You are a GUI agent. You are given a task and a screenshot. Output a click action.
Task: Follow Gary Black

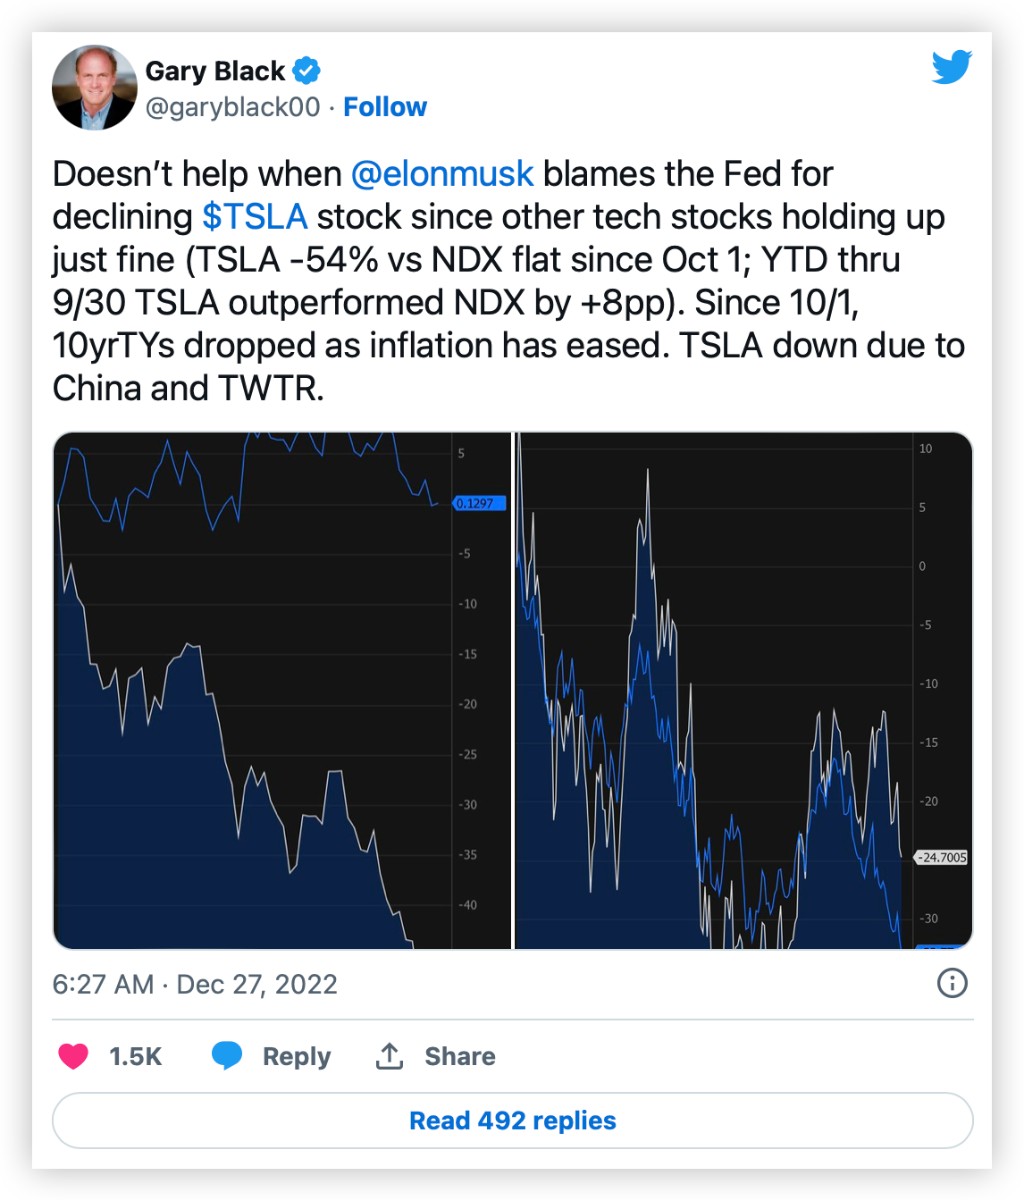(385, 107)
